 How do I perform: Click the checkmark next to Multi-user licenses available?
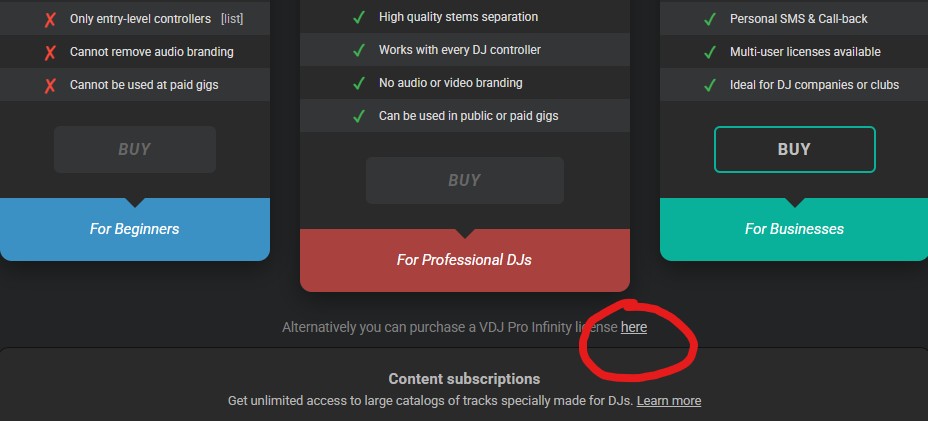click(x=710, y=52)
